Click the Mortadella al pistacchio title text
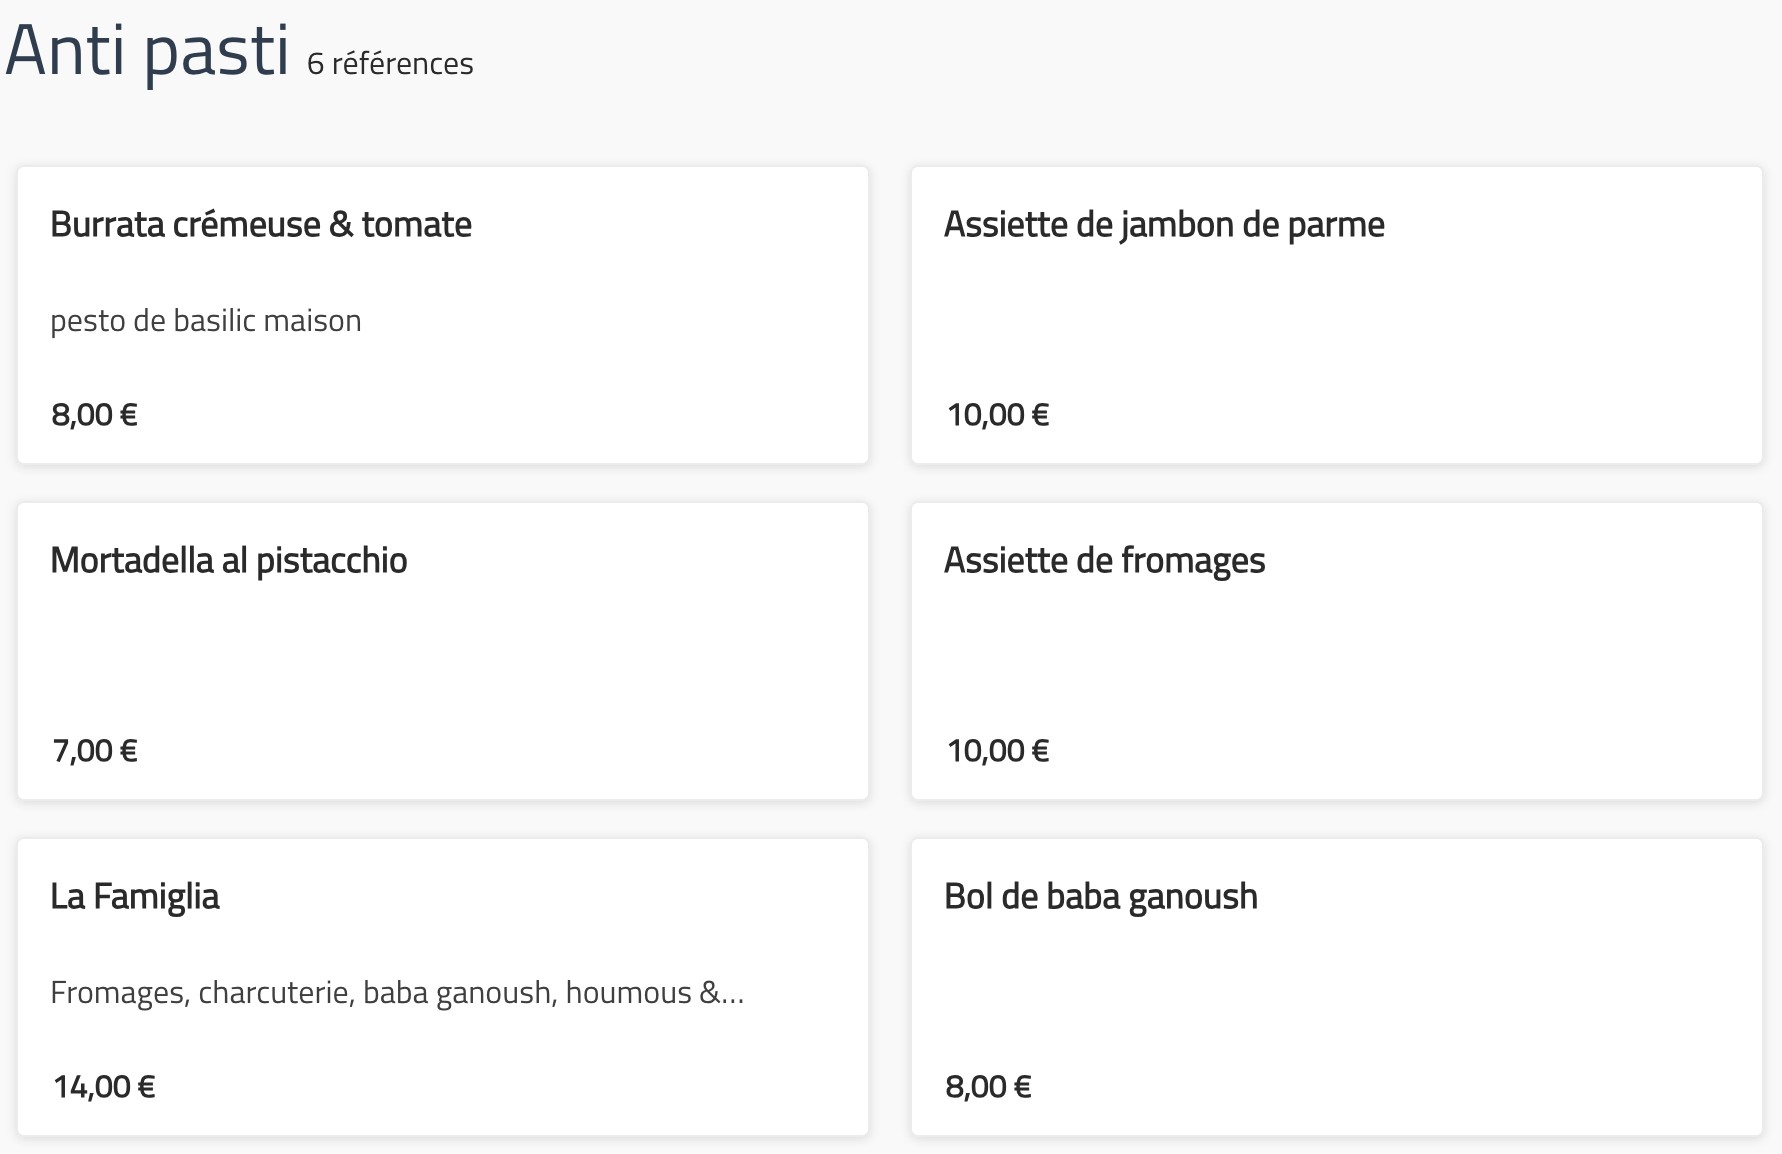The height and width of the screenshot is (1154, 1782). click(x=229, y=562)
